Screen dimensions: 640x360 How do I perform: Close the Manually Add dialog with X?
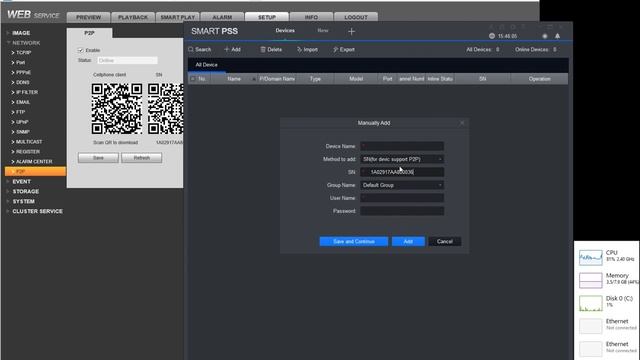pyautogui.click(x=462, y=123)
